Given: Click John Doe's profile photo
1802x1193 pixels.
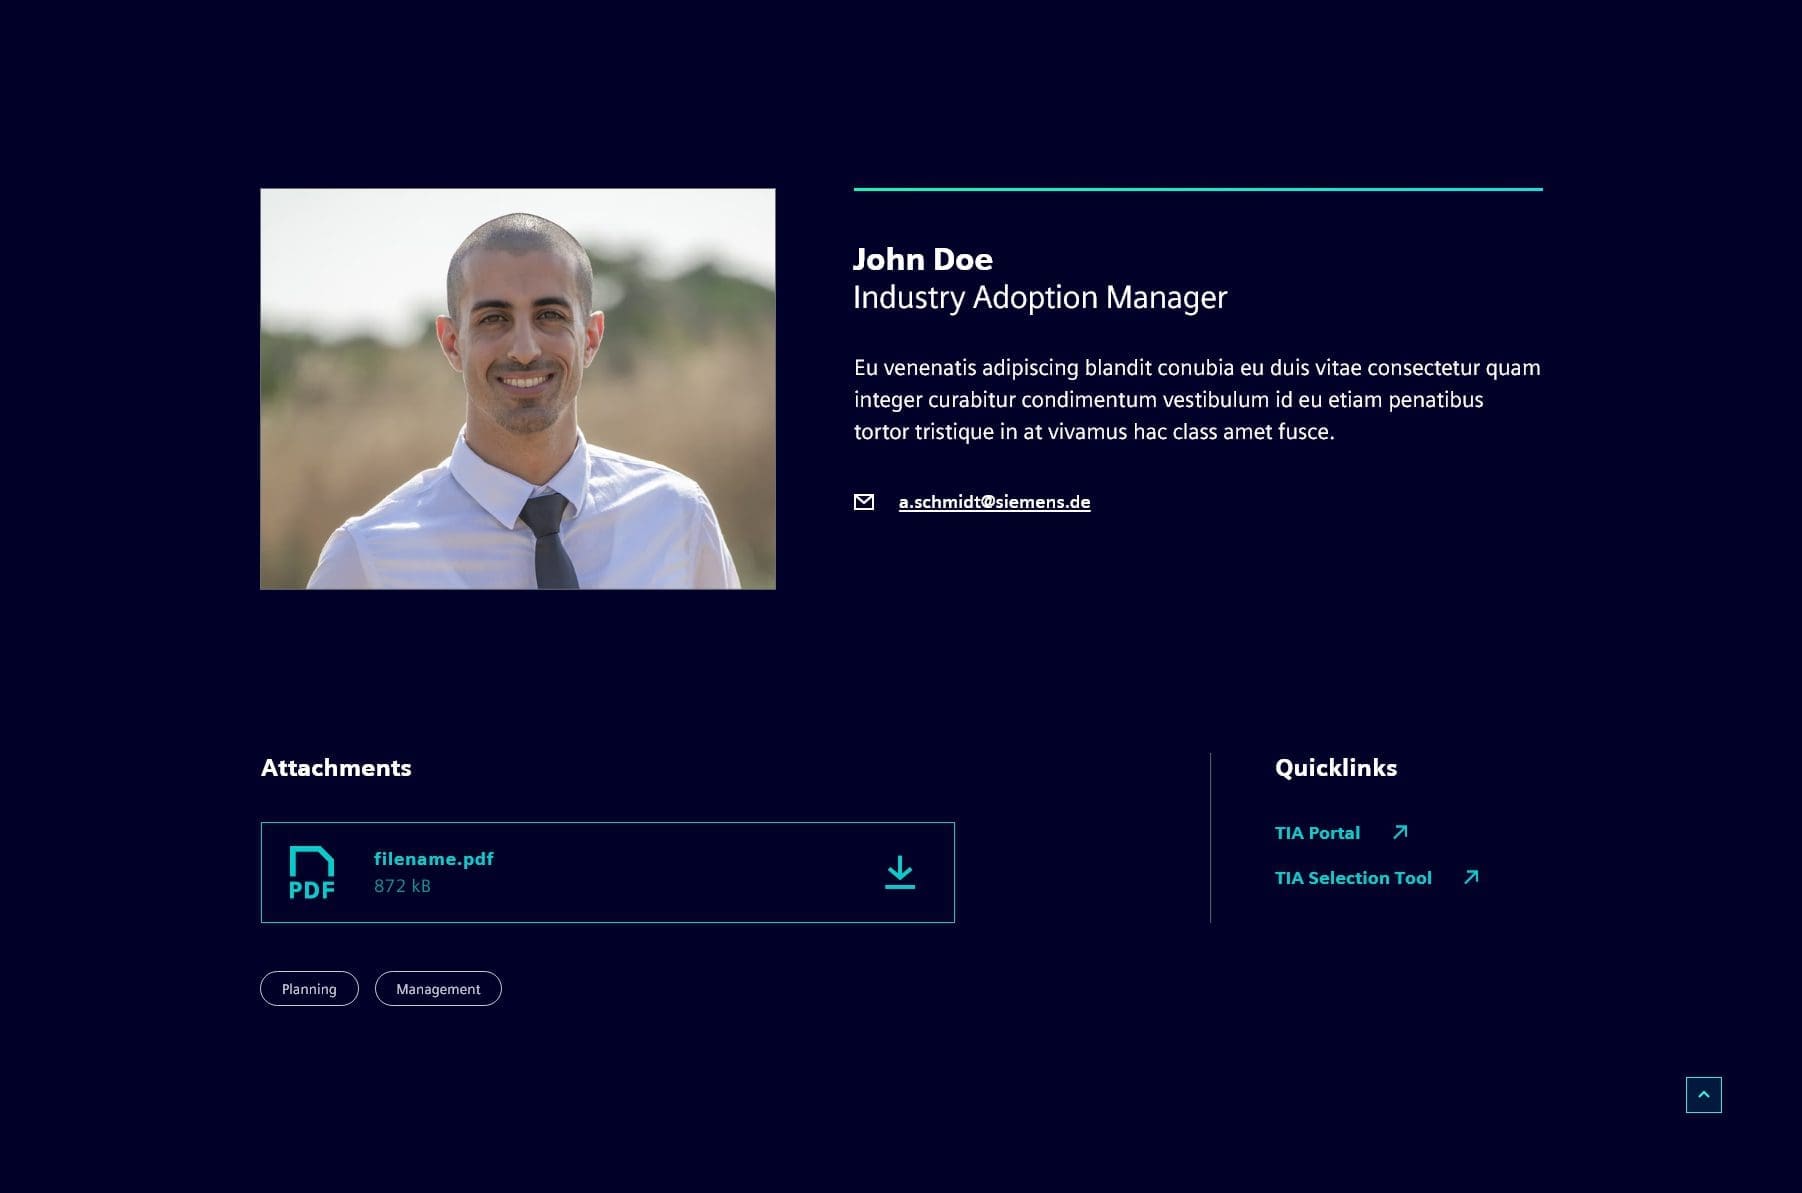Looking at the screenshot, I should 518,389.
